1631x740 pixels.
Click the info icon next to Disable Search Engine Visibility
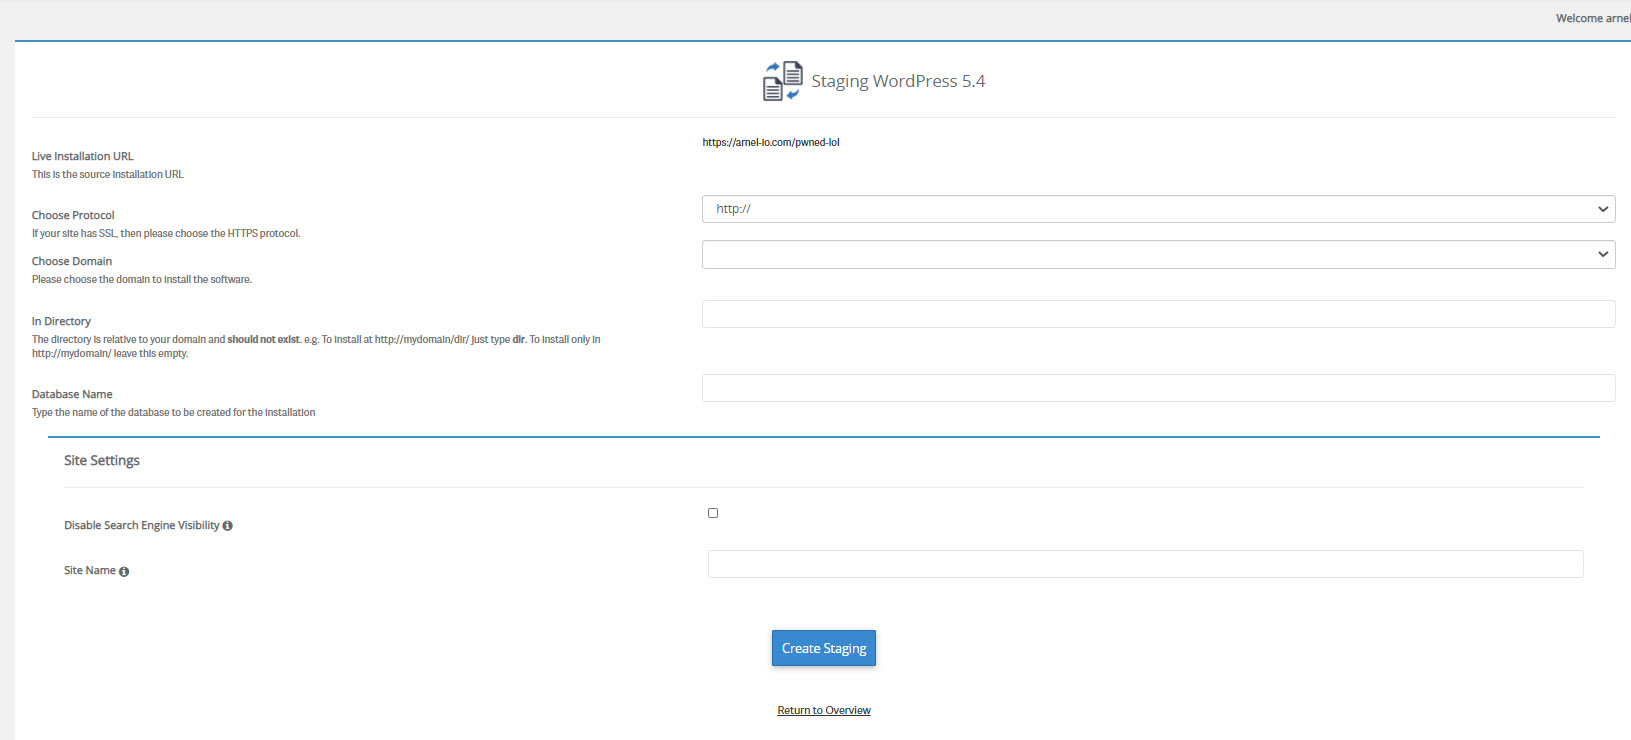pyautogui.click(x=228, y=526)
